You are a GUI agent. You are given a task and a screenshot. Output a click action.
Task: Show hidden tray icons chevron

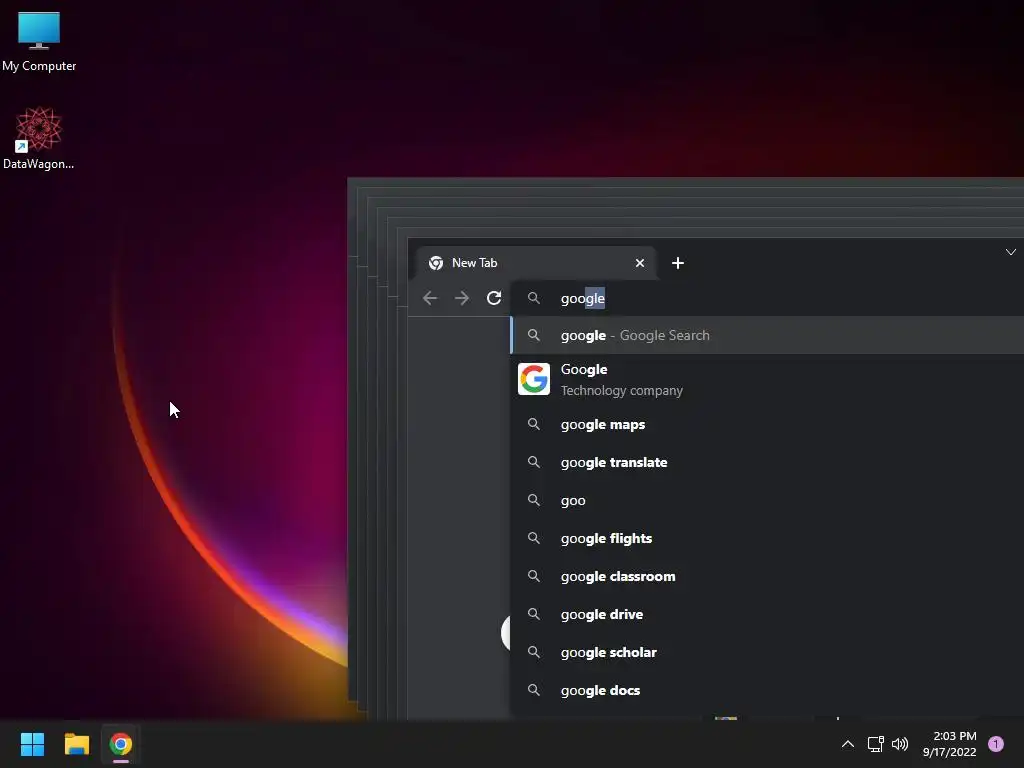click(x=848, y=744)
